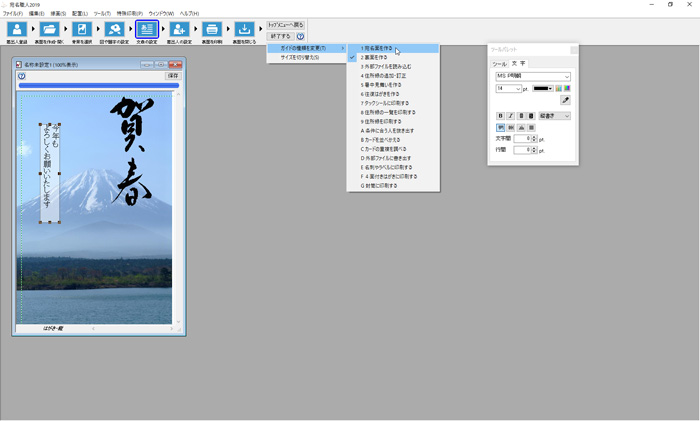700x421 pixels.
Task: Click the 裏面を印刷 printer icon
Action: tap(212, 31)
